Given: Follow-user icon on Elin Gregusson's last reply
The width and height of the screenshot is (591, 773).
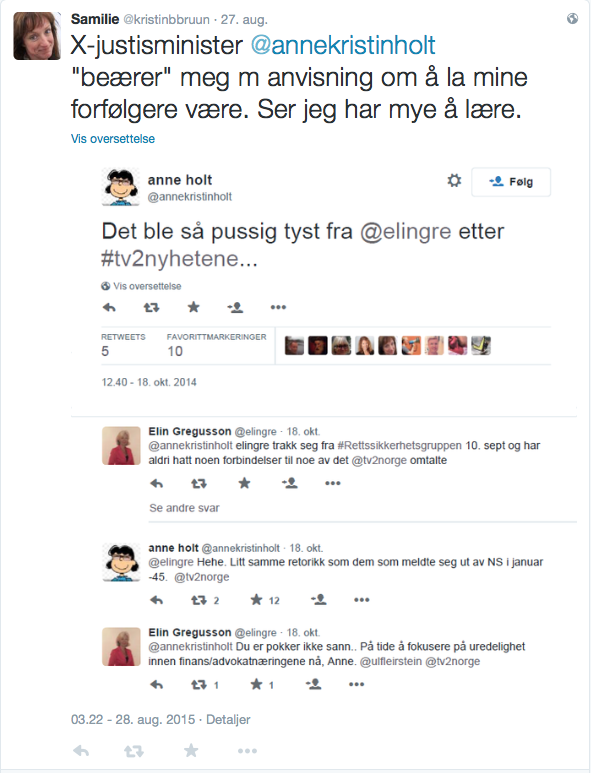Looking at the screenshot, I should [313, 684].
